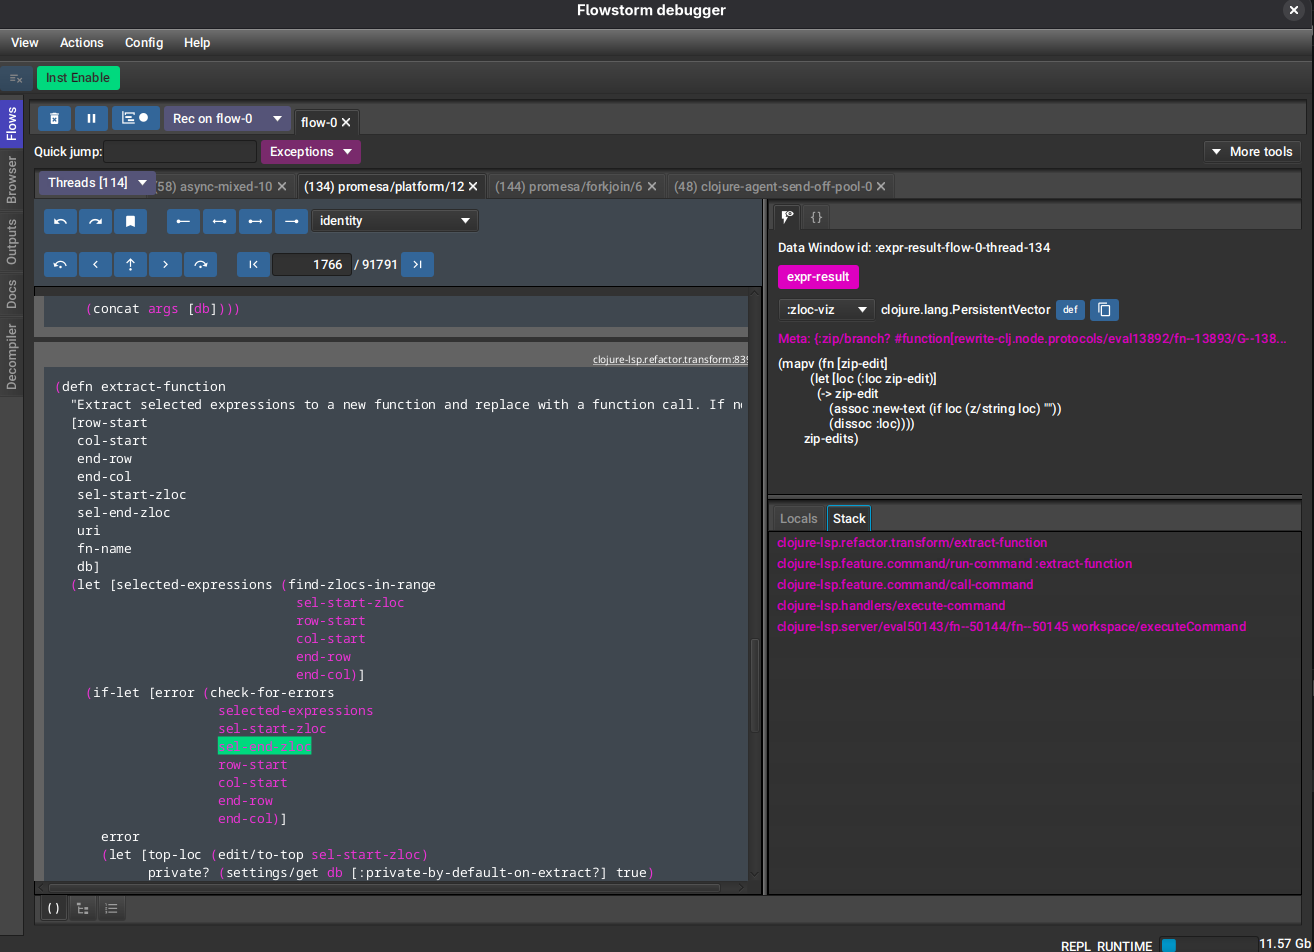Switch to the flow-0 tab
1314x952 pixels.
(319, 122)
